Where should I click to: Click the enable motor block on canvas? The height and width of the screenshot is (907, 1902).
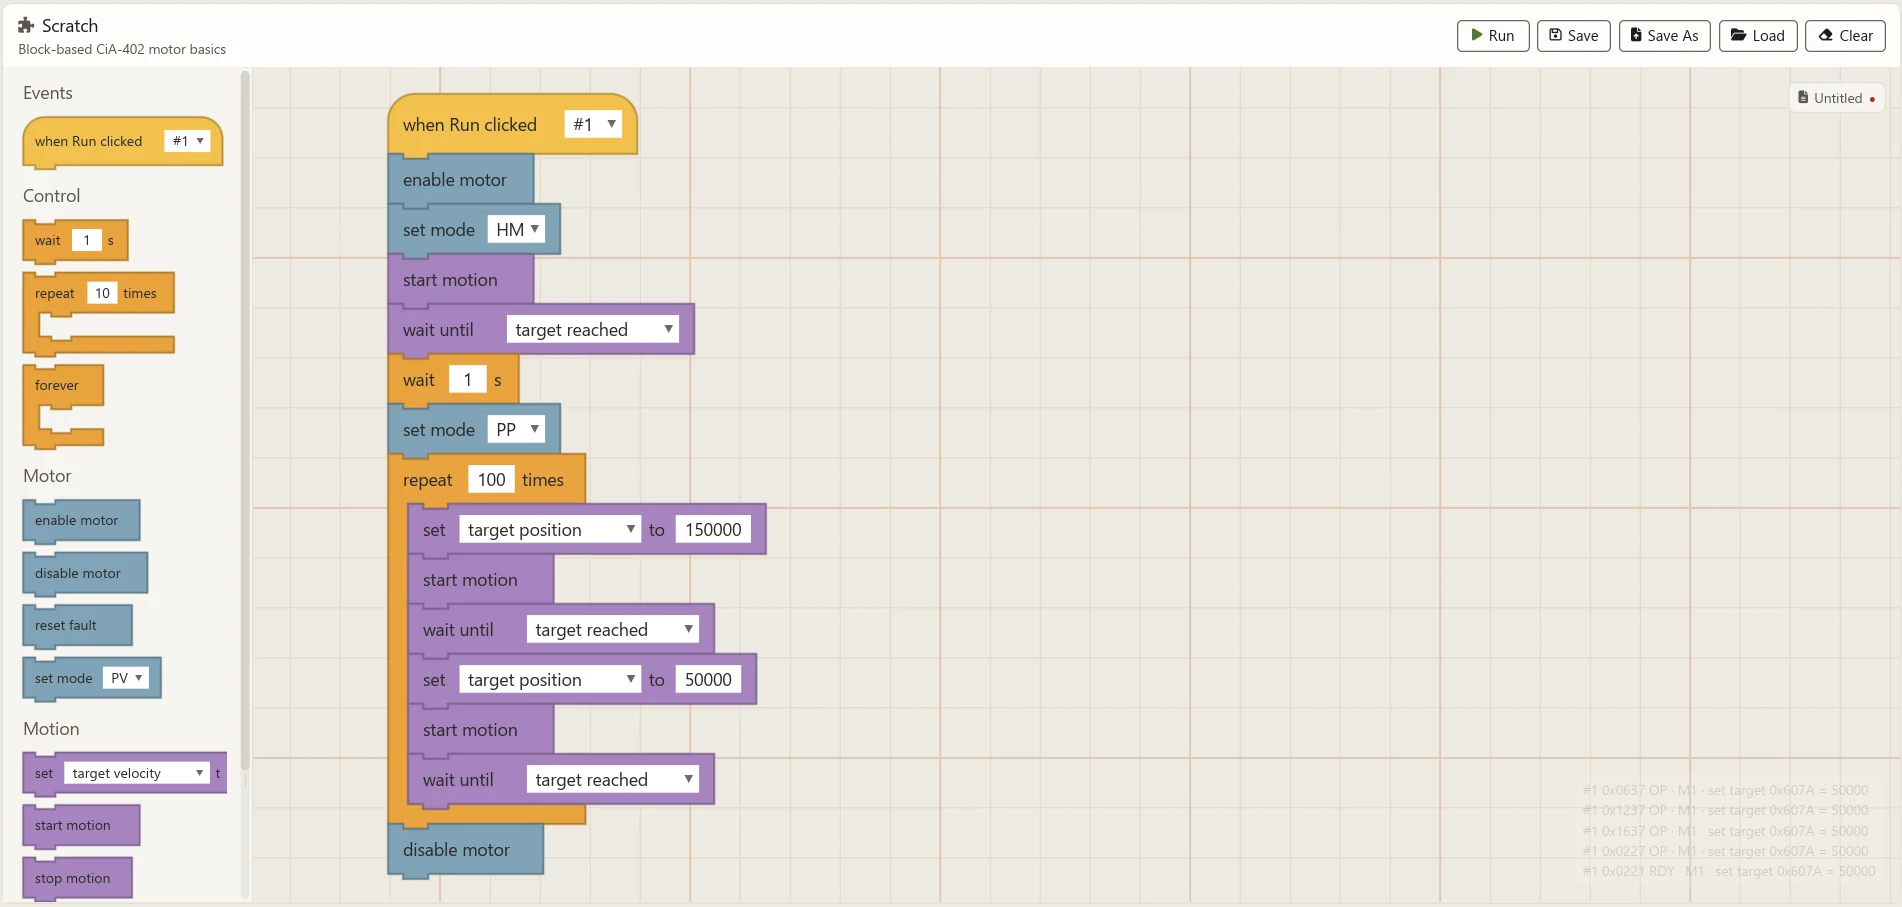pyautogui.click(x=461, y=180)
